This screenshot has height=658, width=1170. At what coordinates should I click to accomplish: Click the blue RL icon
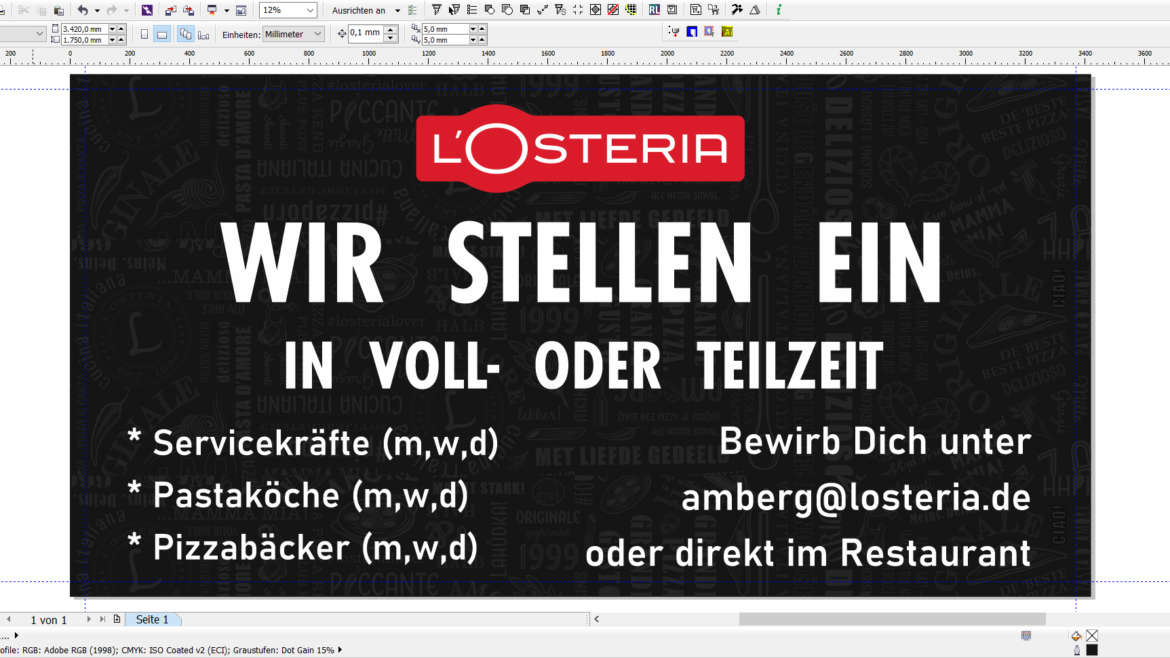654,10
